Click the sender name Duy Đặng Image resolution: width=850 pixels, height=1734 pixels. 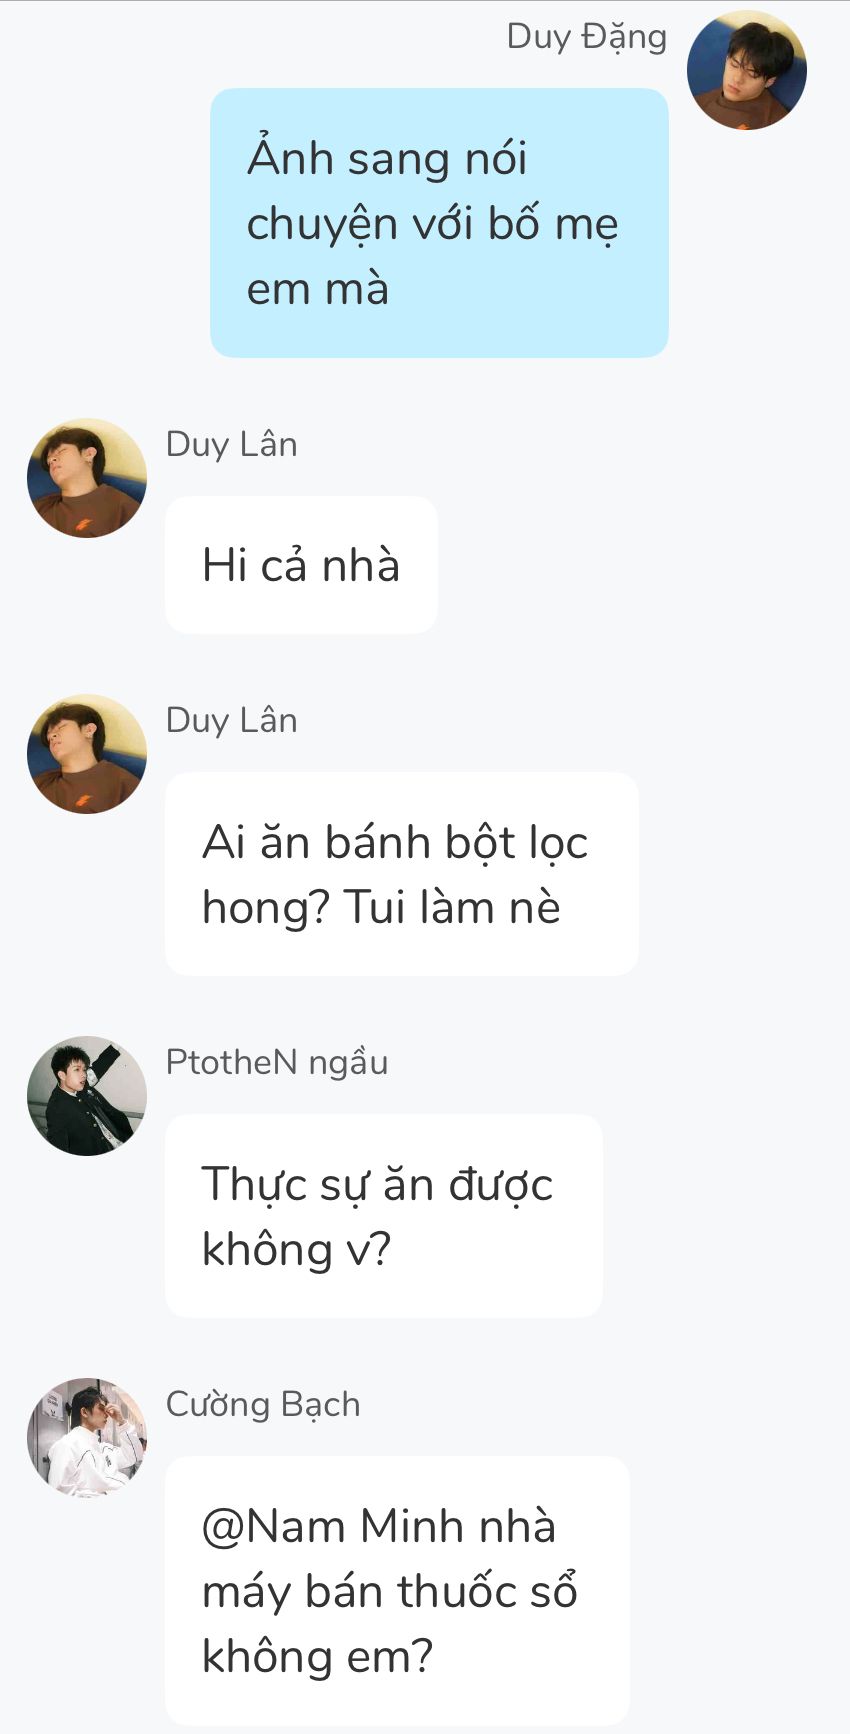(586, 37)
